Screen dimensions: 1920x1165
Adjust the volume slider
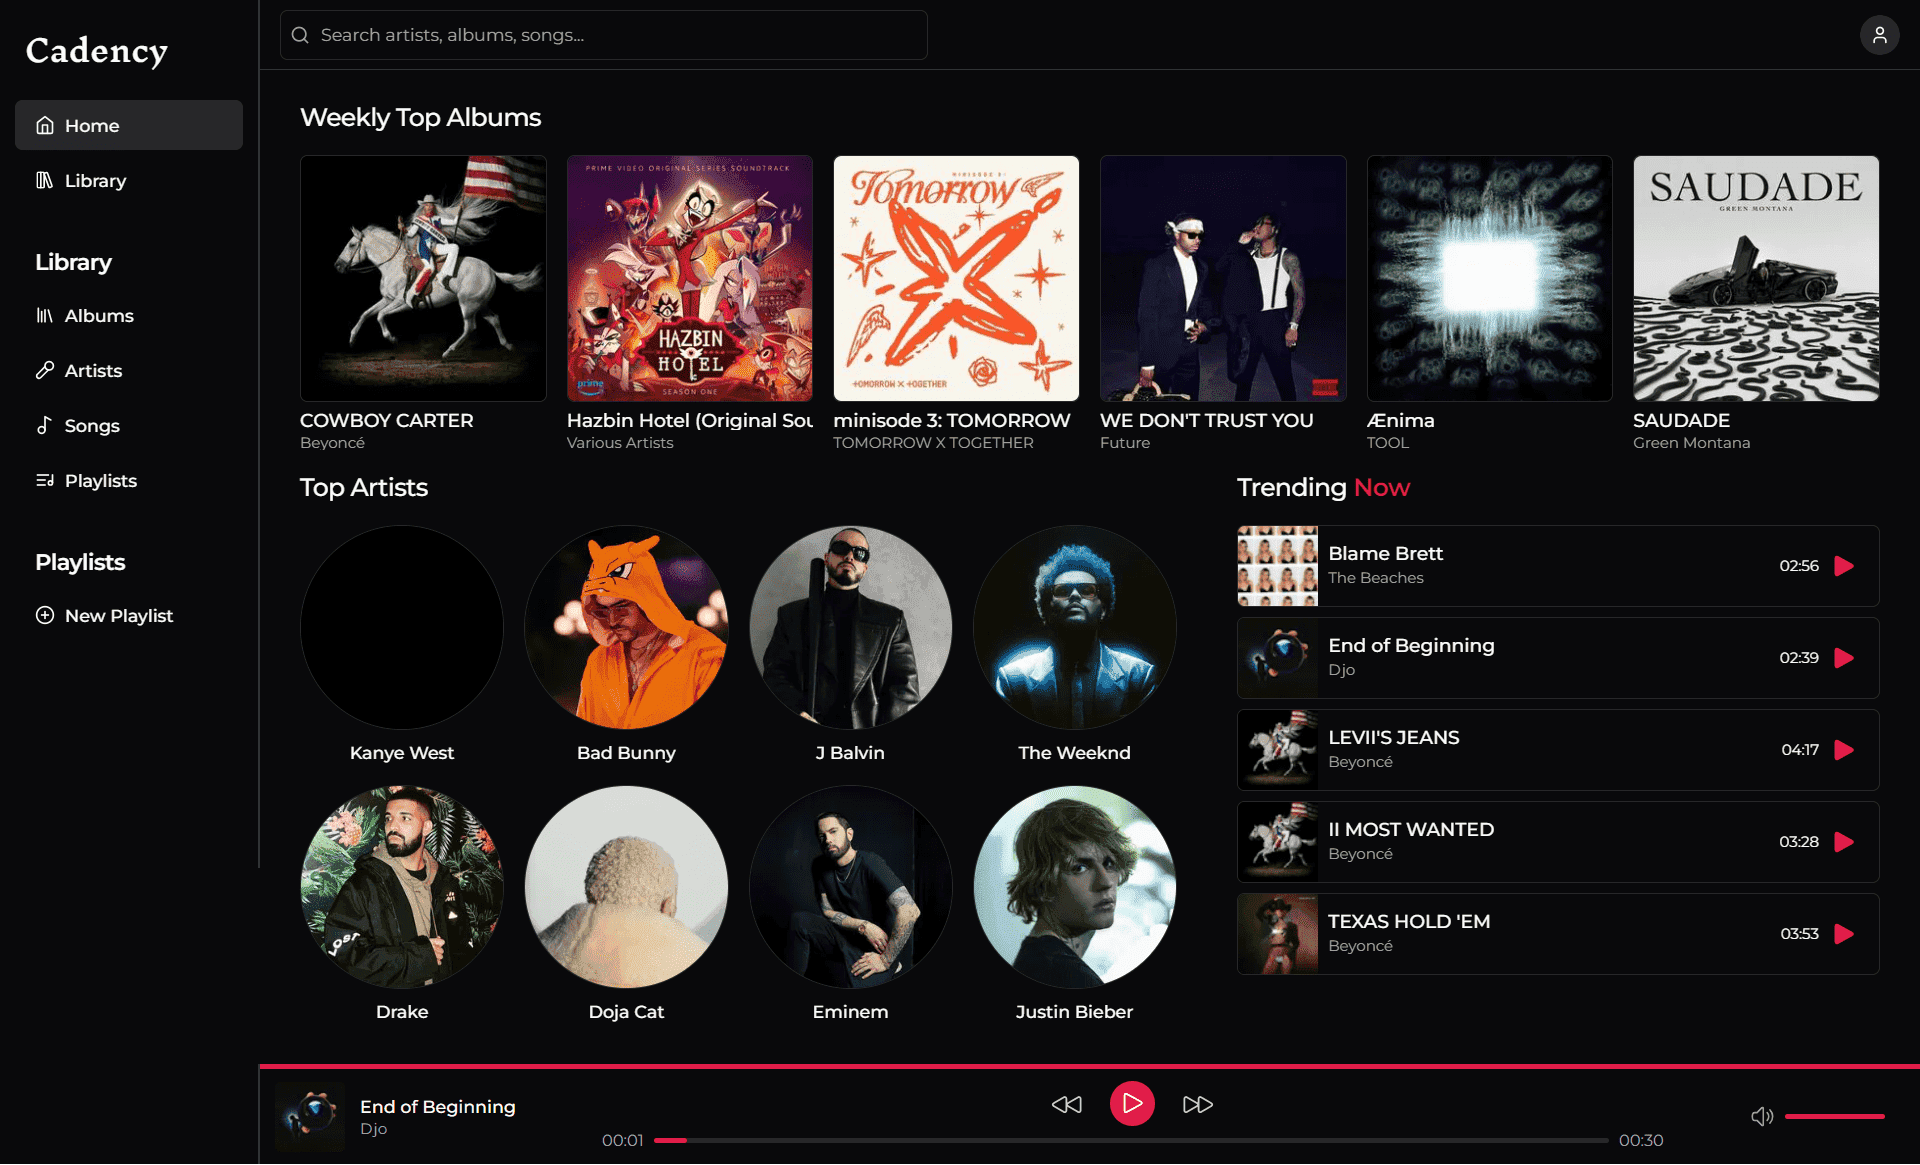pyautogui.click(x=1834, y=1116)
